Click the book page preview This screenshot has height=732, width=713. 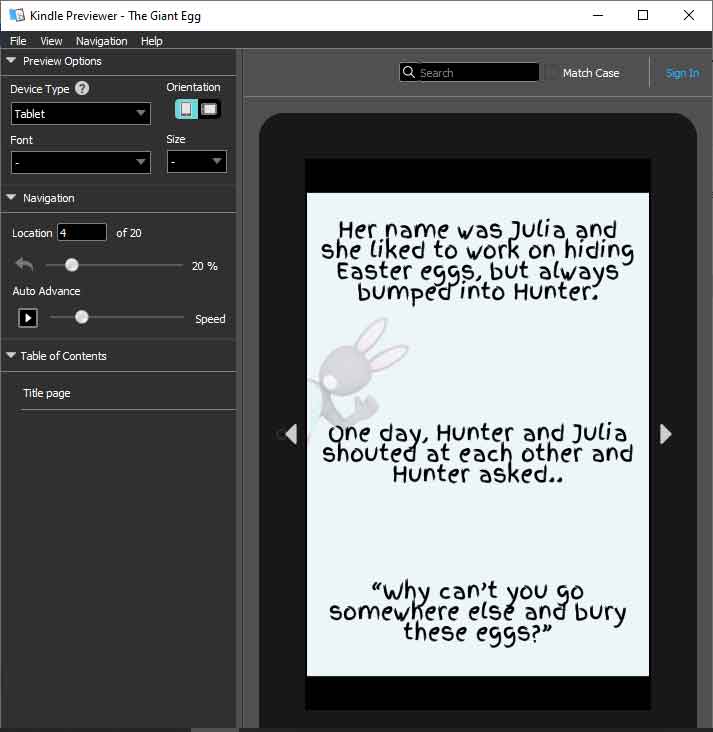478,434
